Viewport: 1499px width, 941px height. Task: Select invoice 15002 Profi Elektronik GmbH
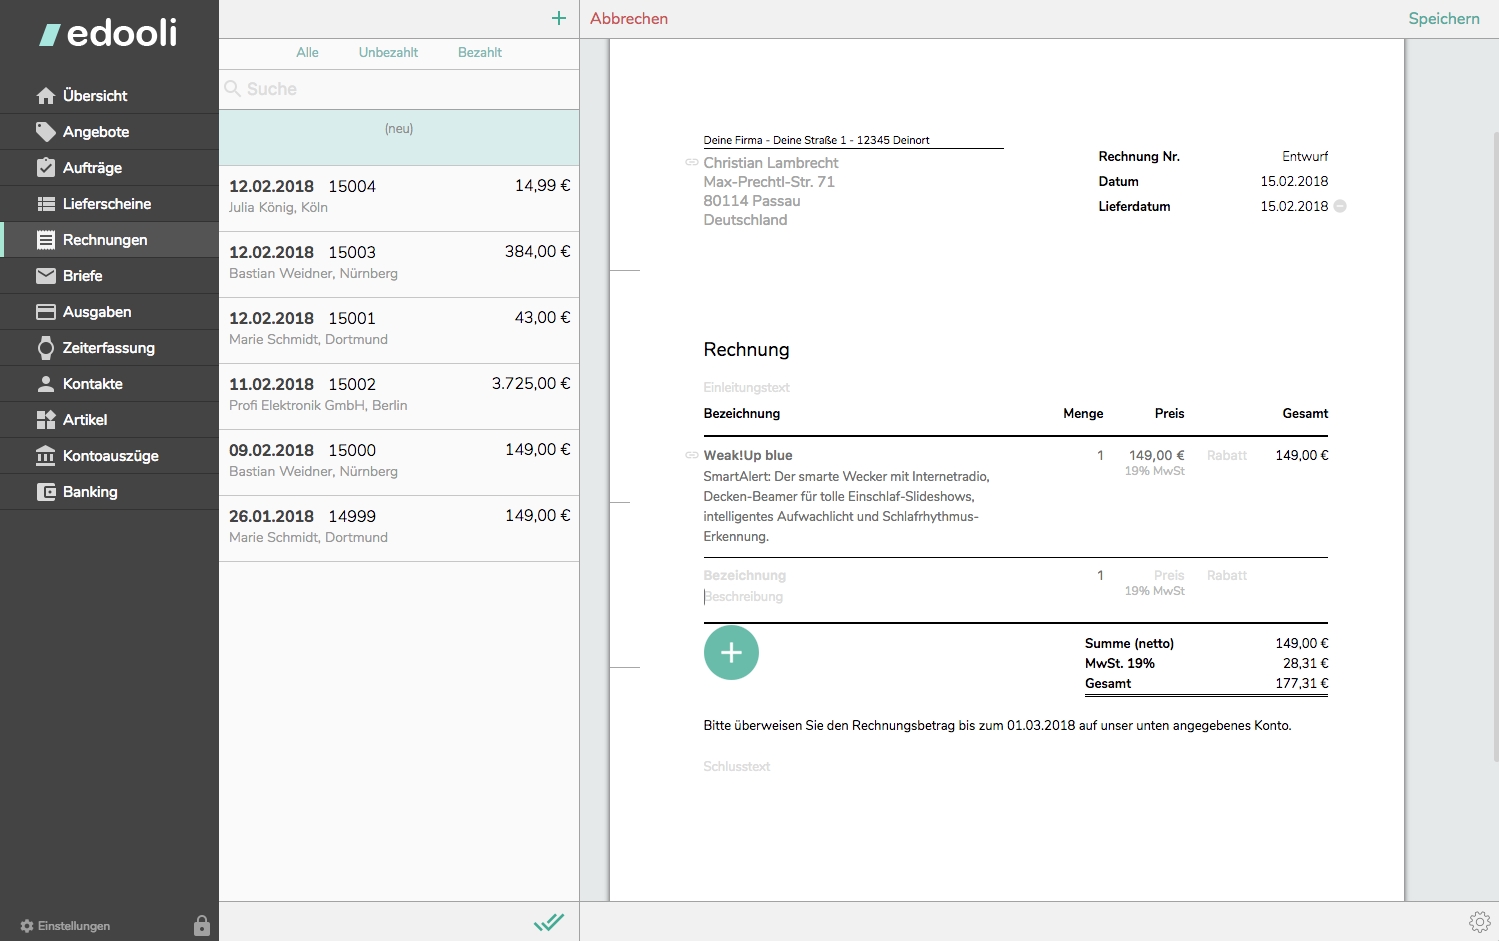pyautogui.click(x=399, y=397)
